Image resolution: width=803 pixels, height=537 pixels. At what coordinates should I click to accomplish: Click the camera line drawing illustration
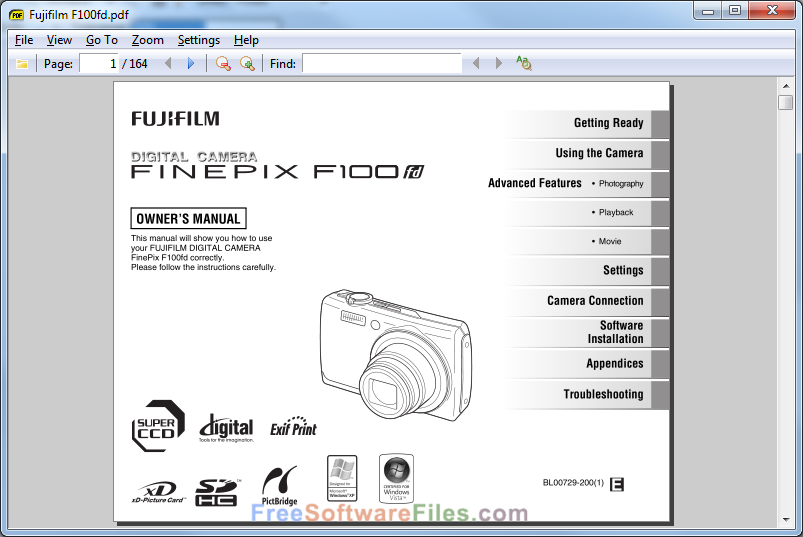click(396, 355)
